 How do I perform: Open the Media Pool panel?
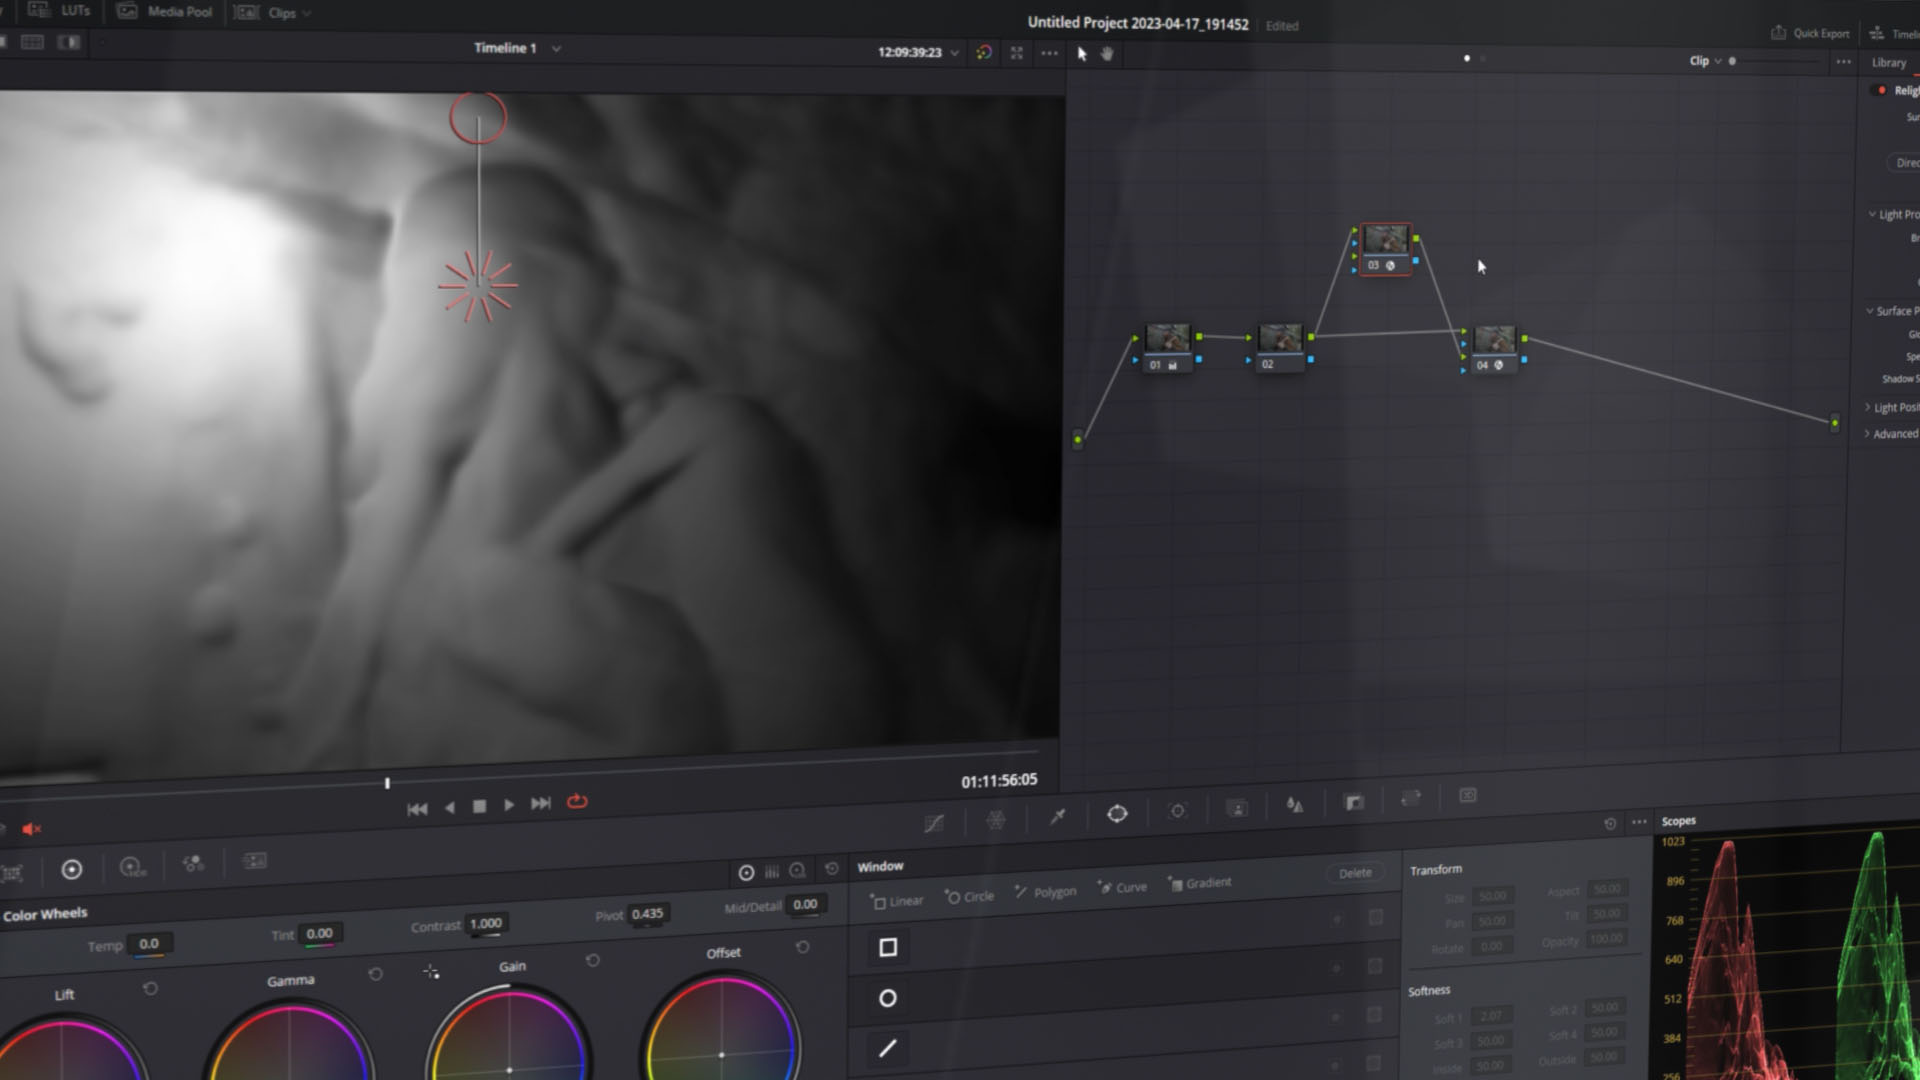pos(165,12)
